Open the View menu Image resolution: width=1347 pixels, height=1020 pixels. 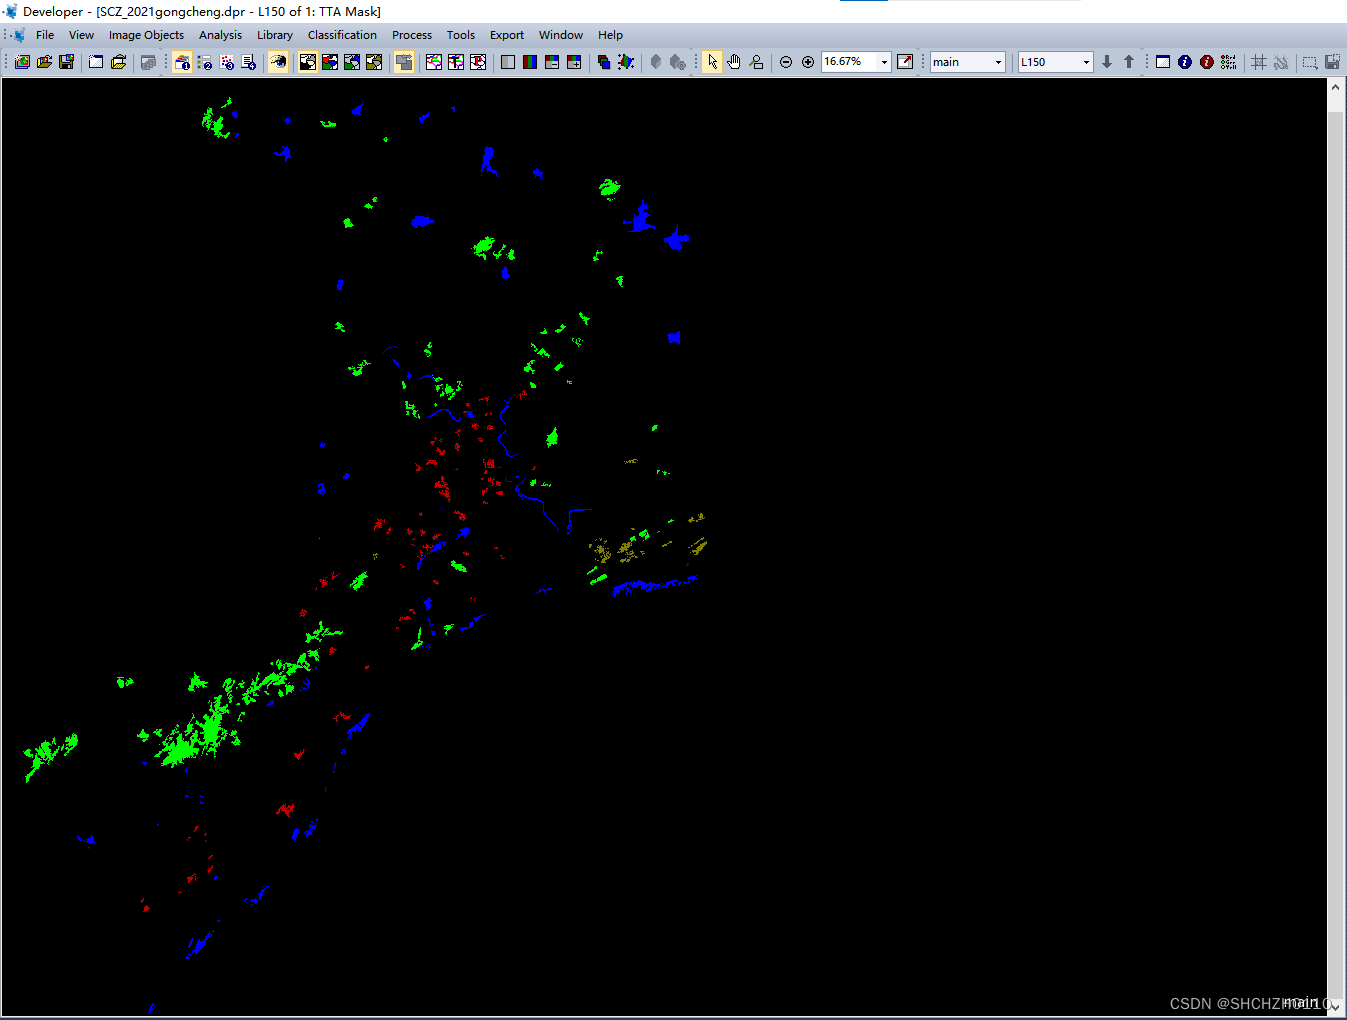(81, 35)
